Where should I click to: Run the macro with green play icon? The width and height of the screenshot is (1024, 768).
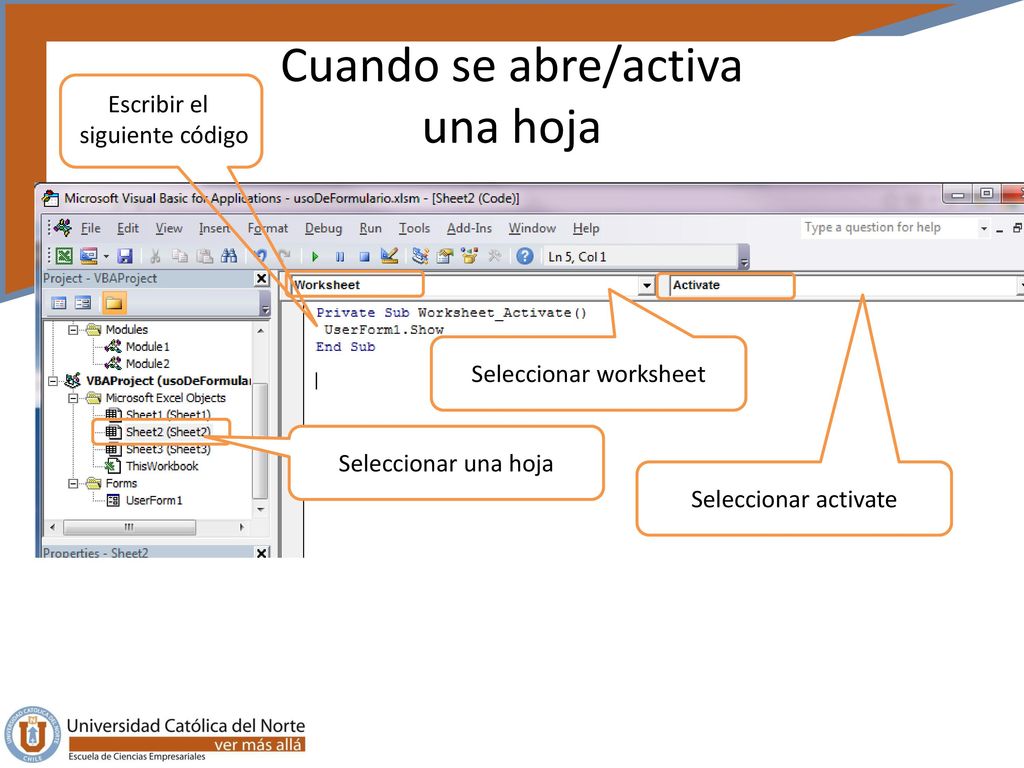click(315, 257)
